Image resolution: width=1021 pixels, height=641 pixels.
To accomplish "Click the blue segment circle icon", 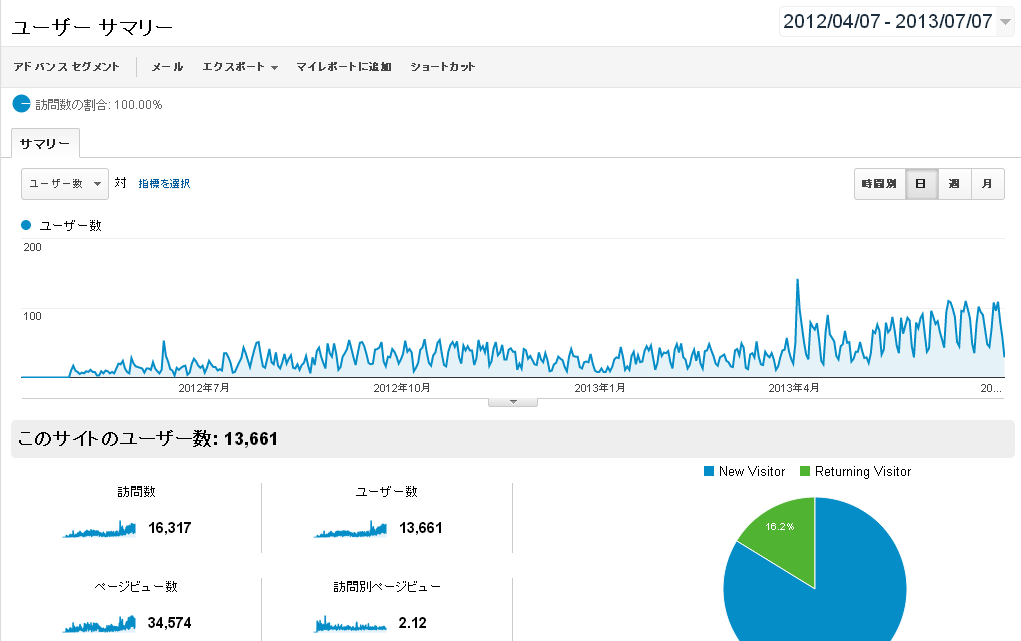I will (21, 104).
